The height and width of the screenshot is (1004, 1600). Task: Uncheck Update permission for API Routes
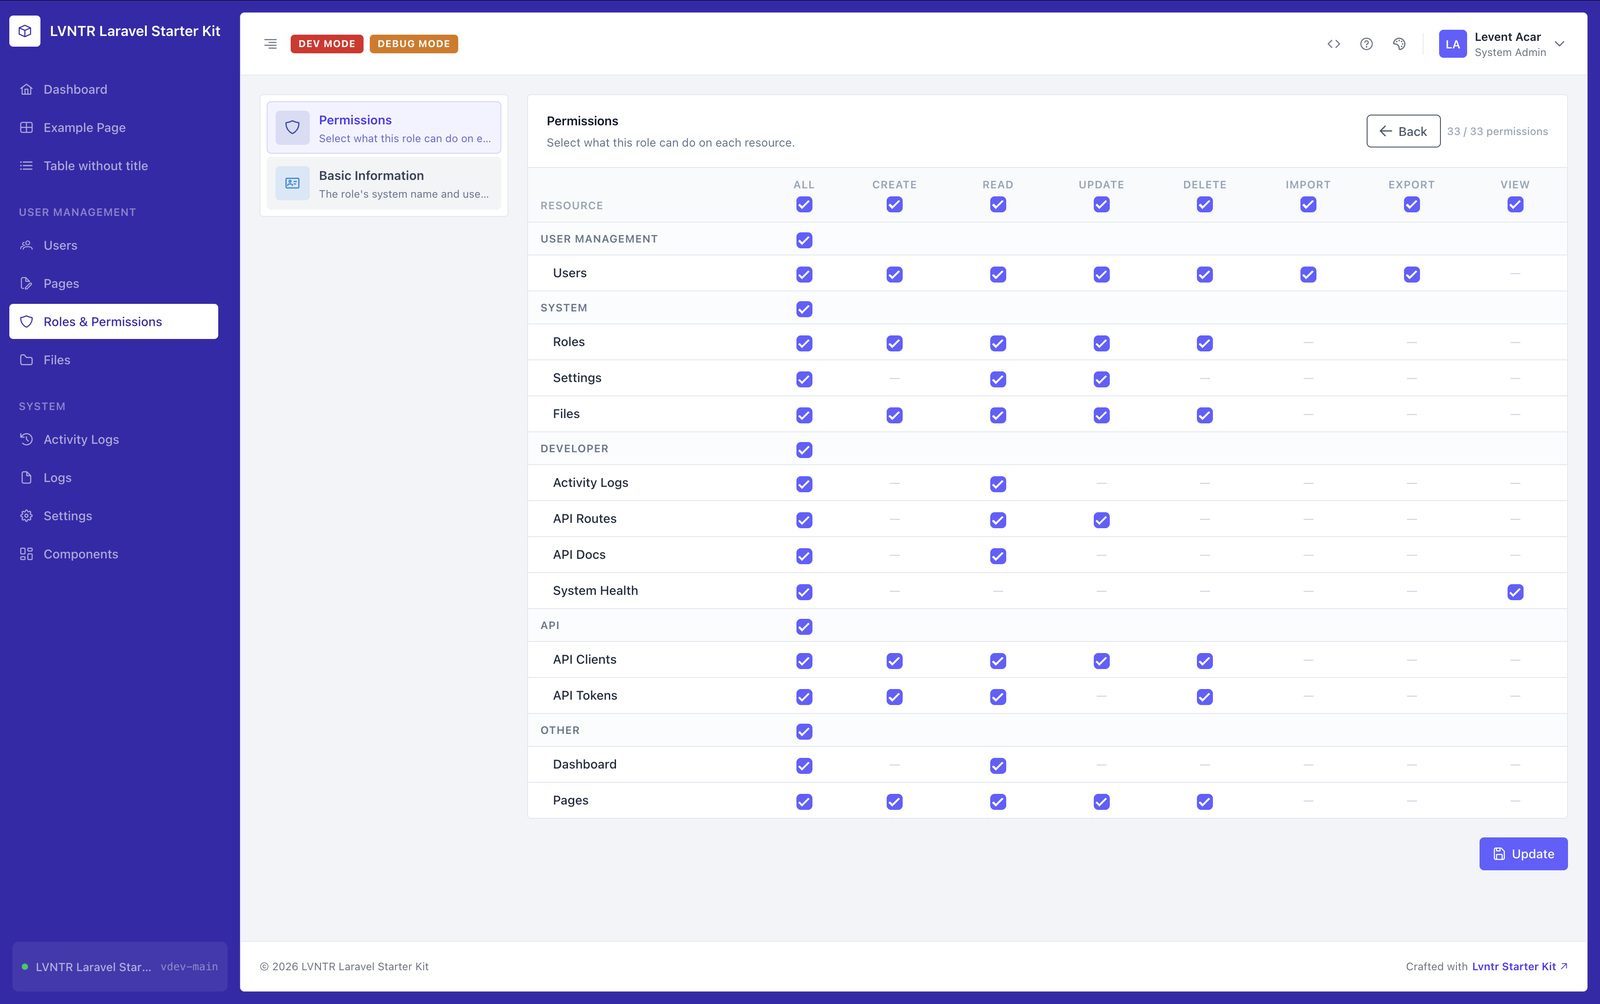tap(1101, 520)
